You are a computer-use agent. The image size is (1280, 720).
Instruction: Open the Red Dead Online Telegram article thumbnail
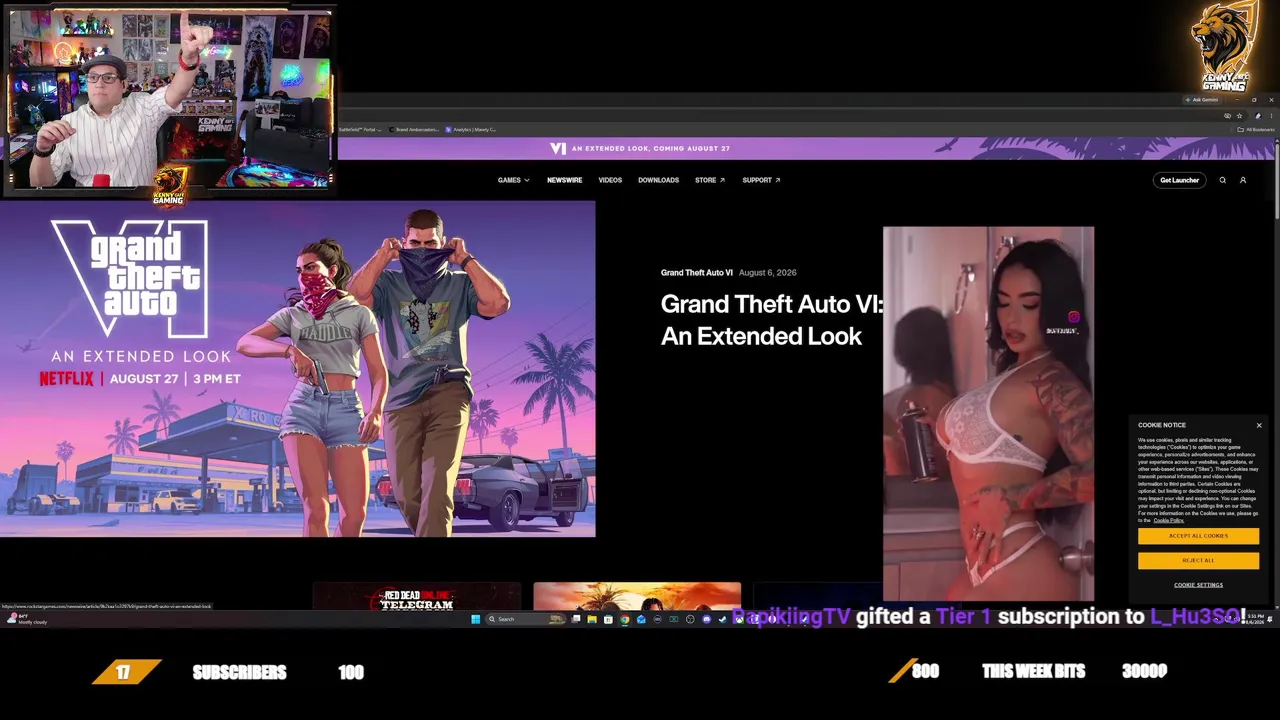(416, 596)
